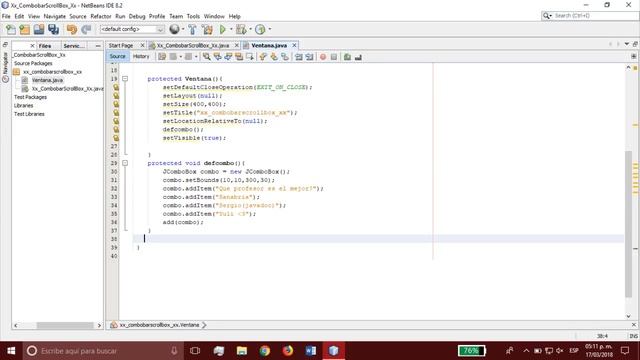Open the Edit menu
640x360 pixels.
pyautogui.click(x=19, y=16)
